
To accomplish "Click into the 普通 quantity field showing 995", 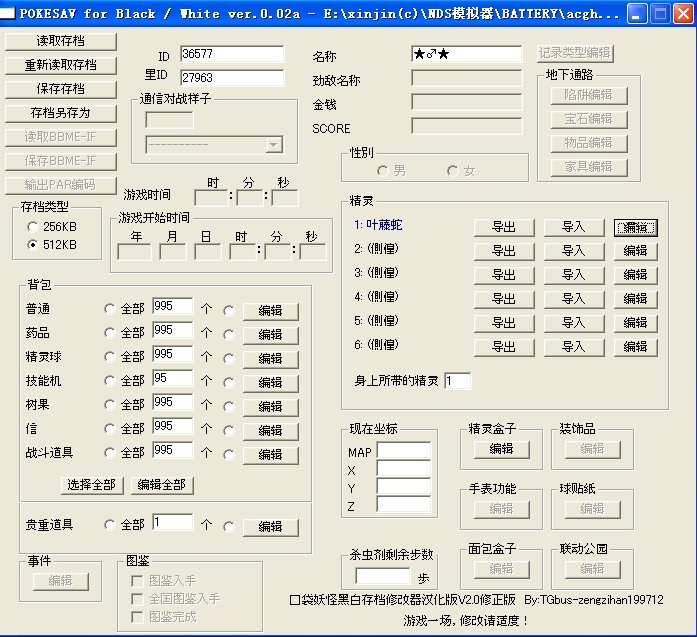I will coord(172,306).
